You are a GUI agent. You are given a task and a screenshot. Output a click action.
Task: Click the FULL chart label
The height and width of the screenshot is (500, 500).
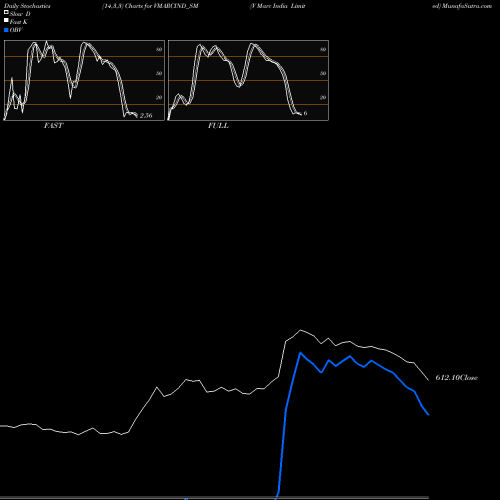click(218, 126)
